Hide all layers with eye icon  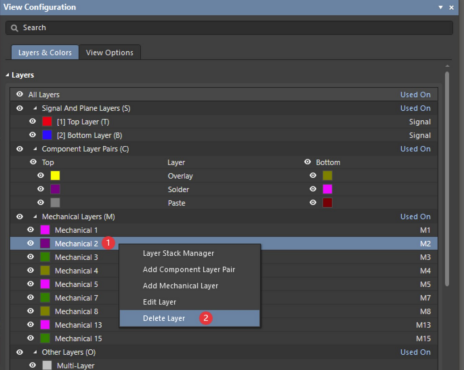(20, 94)
